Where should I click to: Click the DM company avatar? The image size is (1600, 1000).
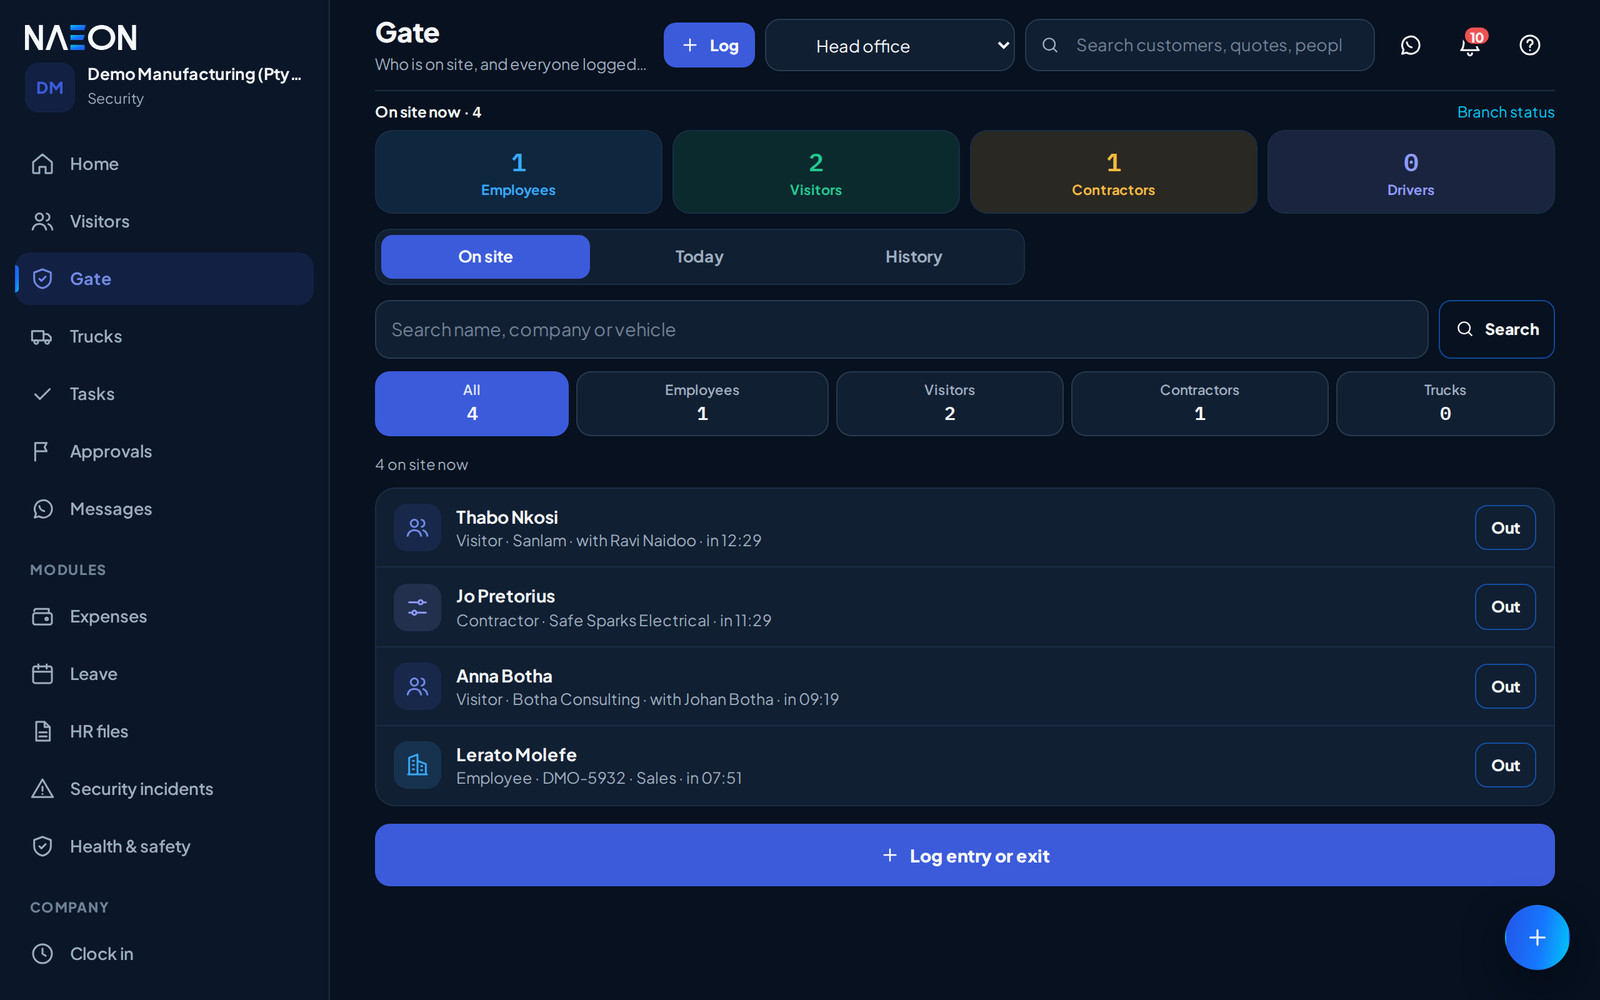(50, 87)
